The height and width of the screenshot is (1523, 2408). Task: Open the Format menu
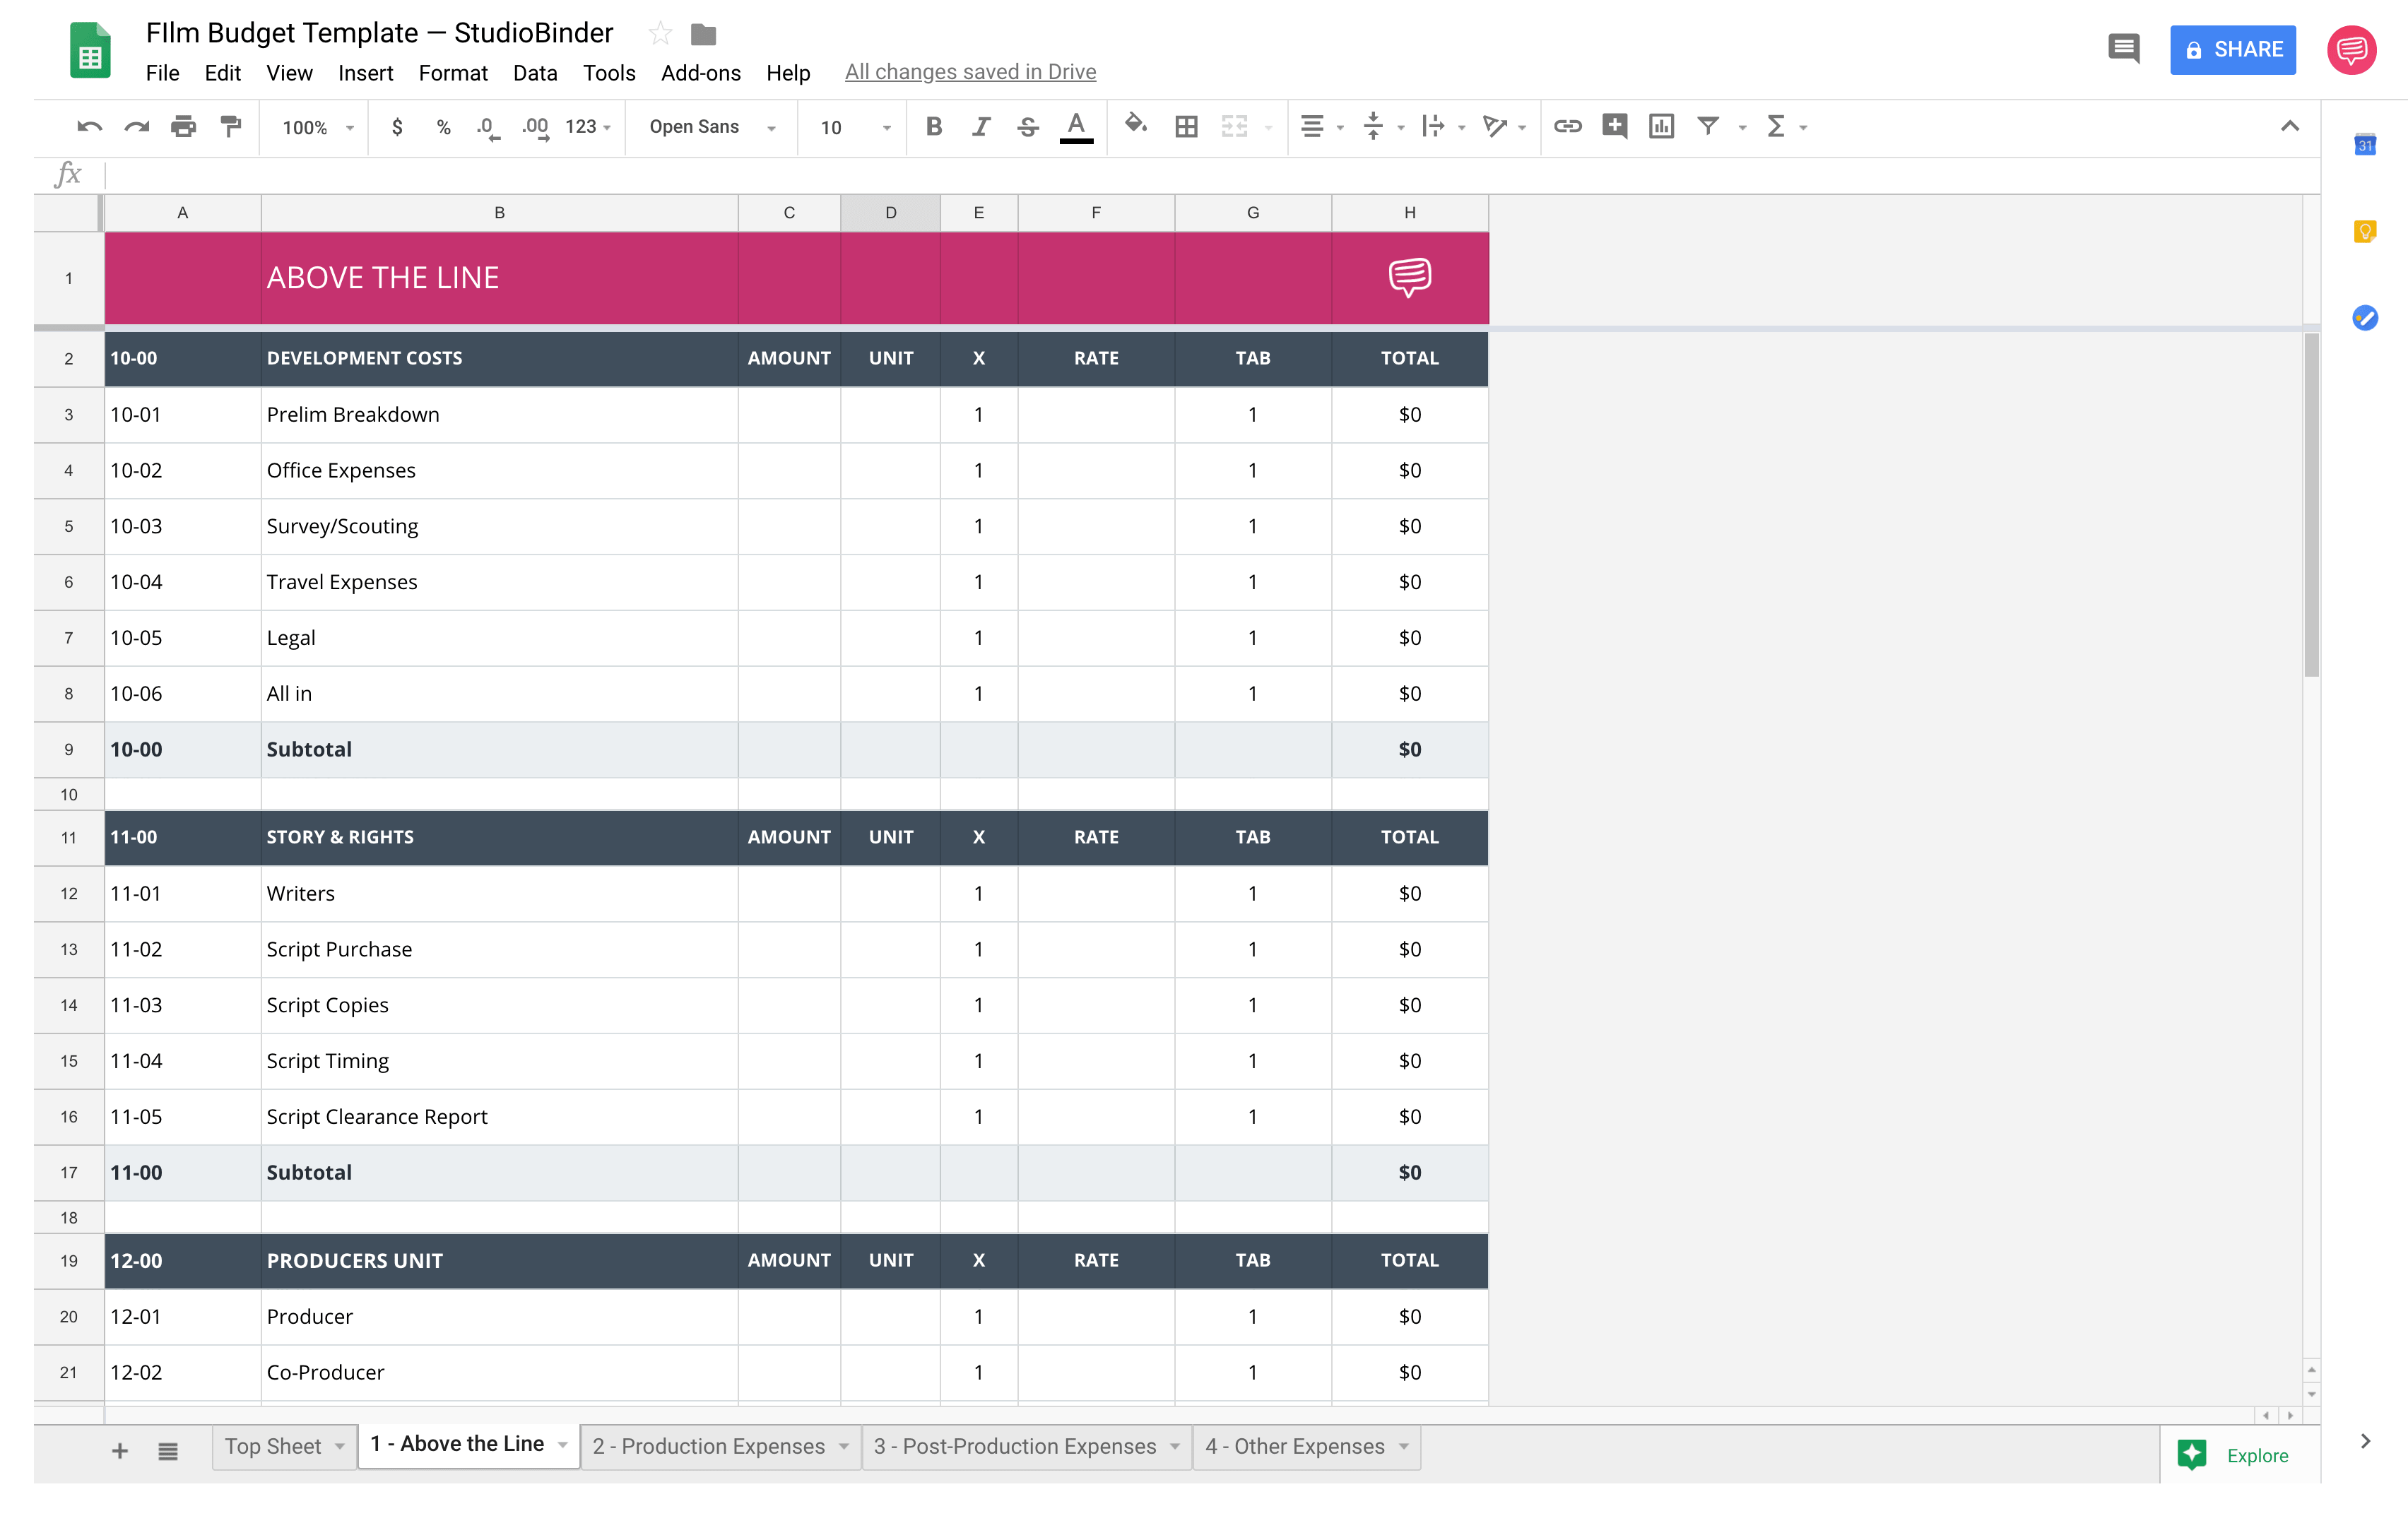[451, 72]
